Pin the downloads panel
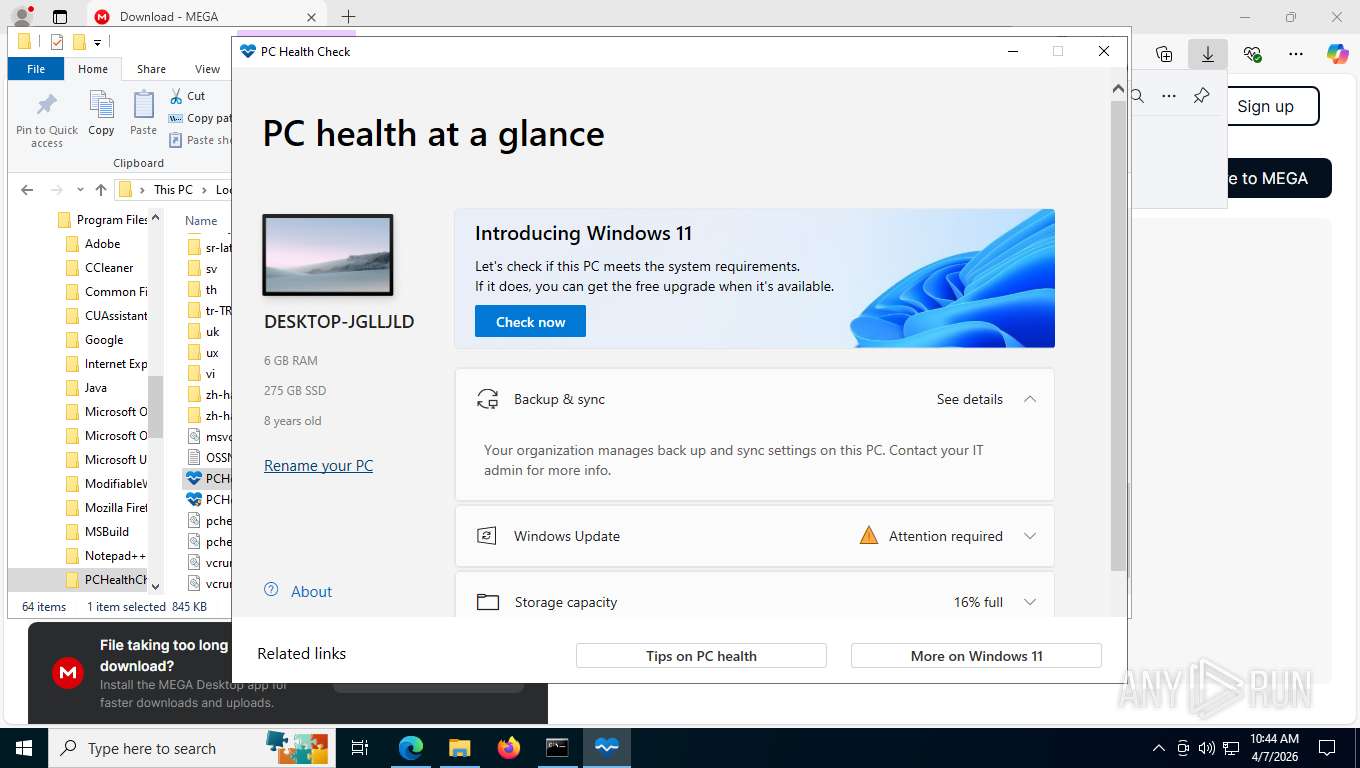This screenshot has height=768, width=1360. (x=1201, y=95)
